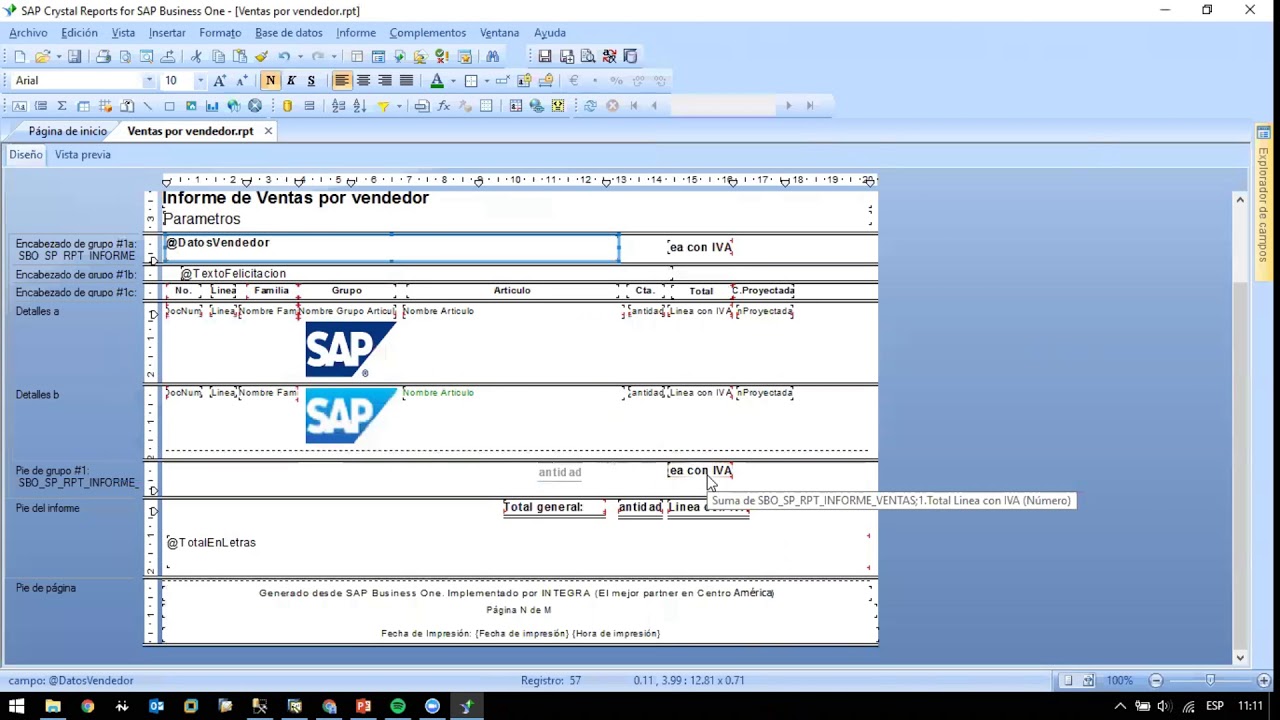The height and width of the screenshot is (720, 1280).
Task: Toggle the lock format icon
Action: [525, 81]
